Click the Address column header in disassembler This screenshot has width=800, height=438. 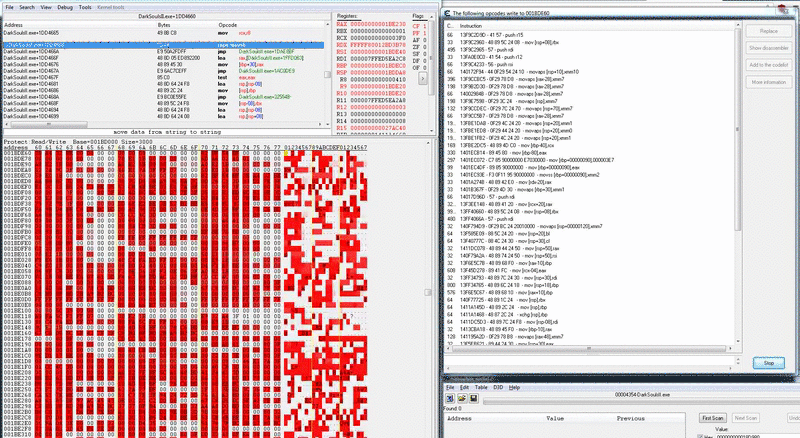point(13,25)
